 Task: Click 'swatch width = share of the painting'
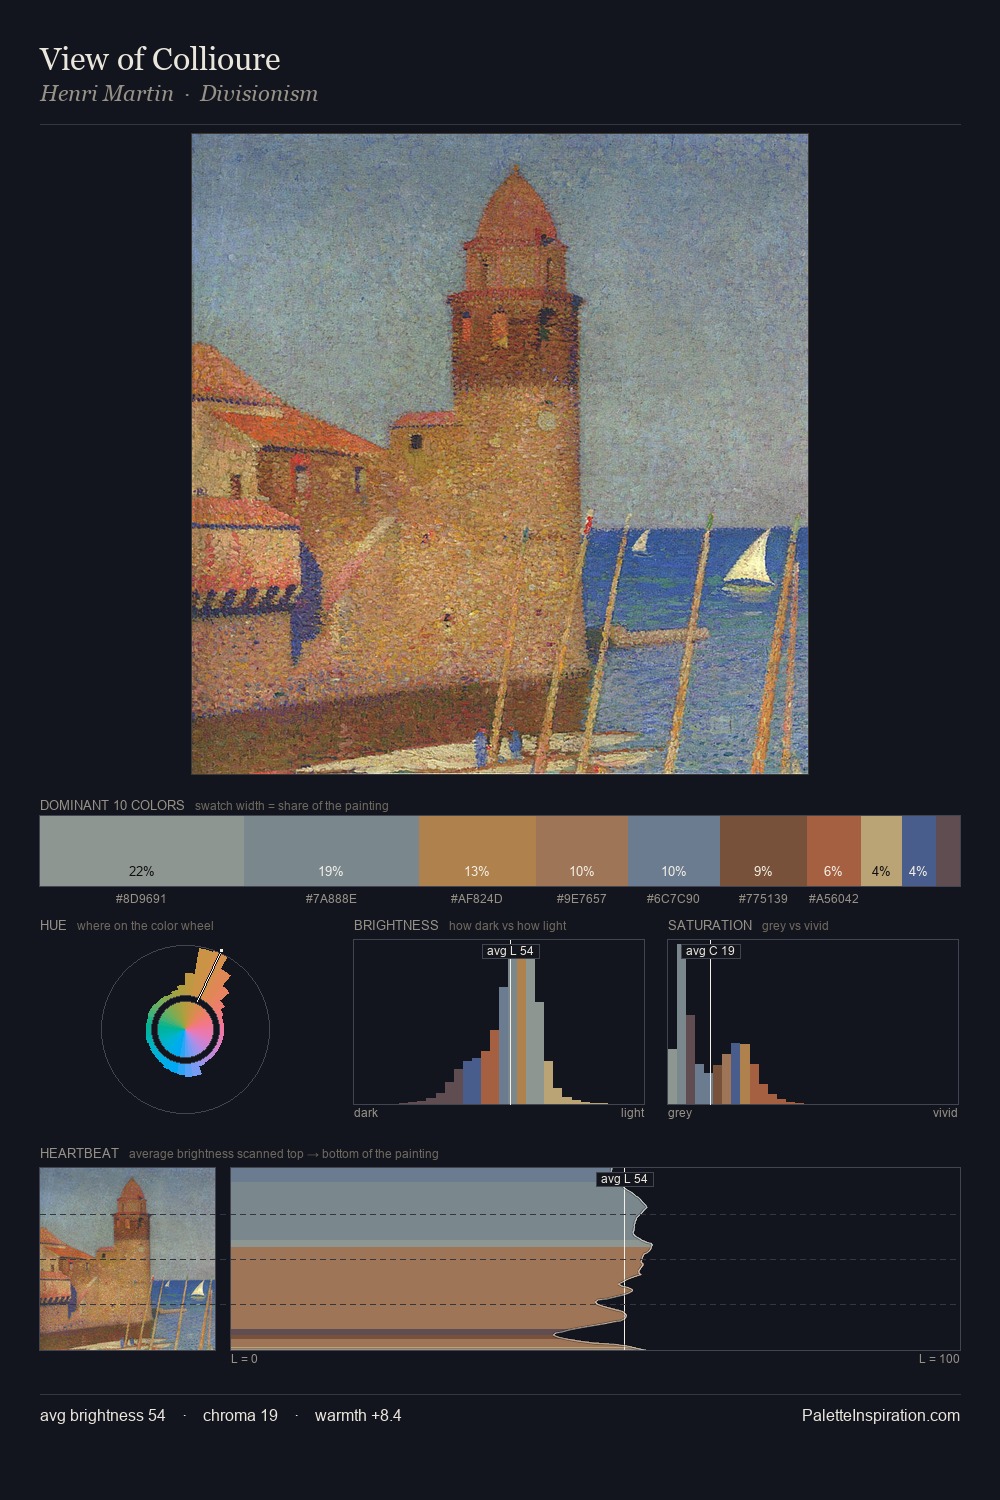291,806
